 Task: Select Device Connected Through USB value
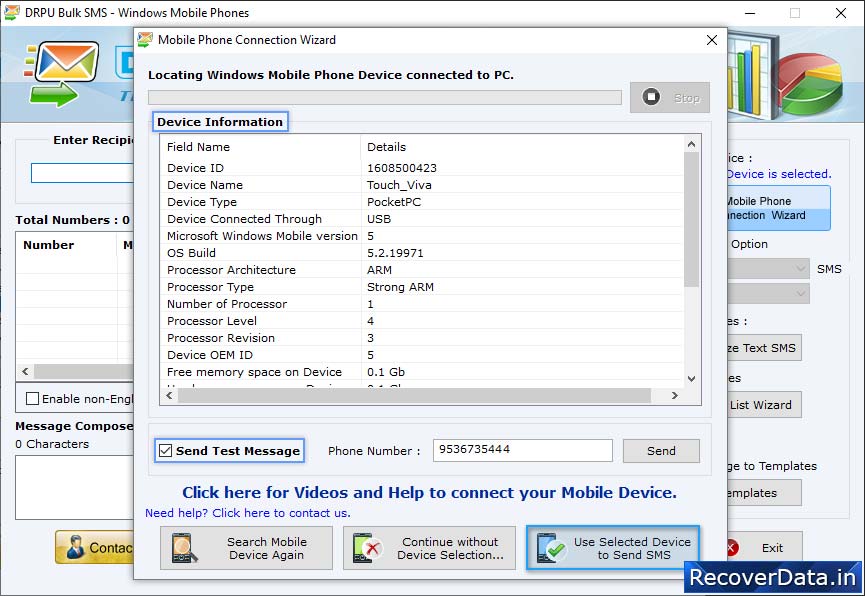379,219
